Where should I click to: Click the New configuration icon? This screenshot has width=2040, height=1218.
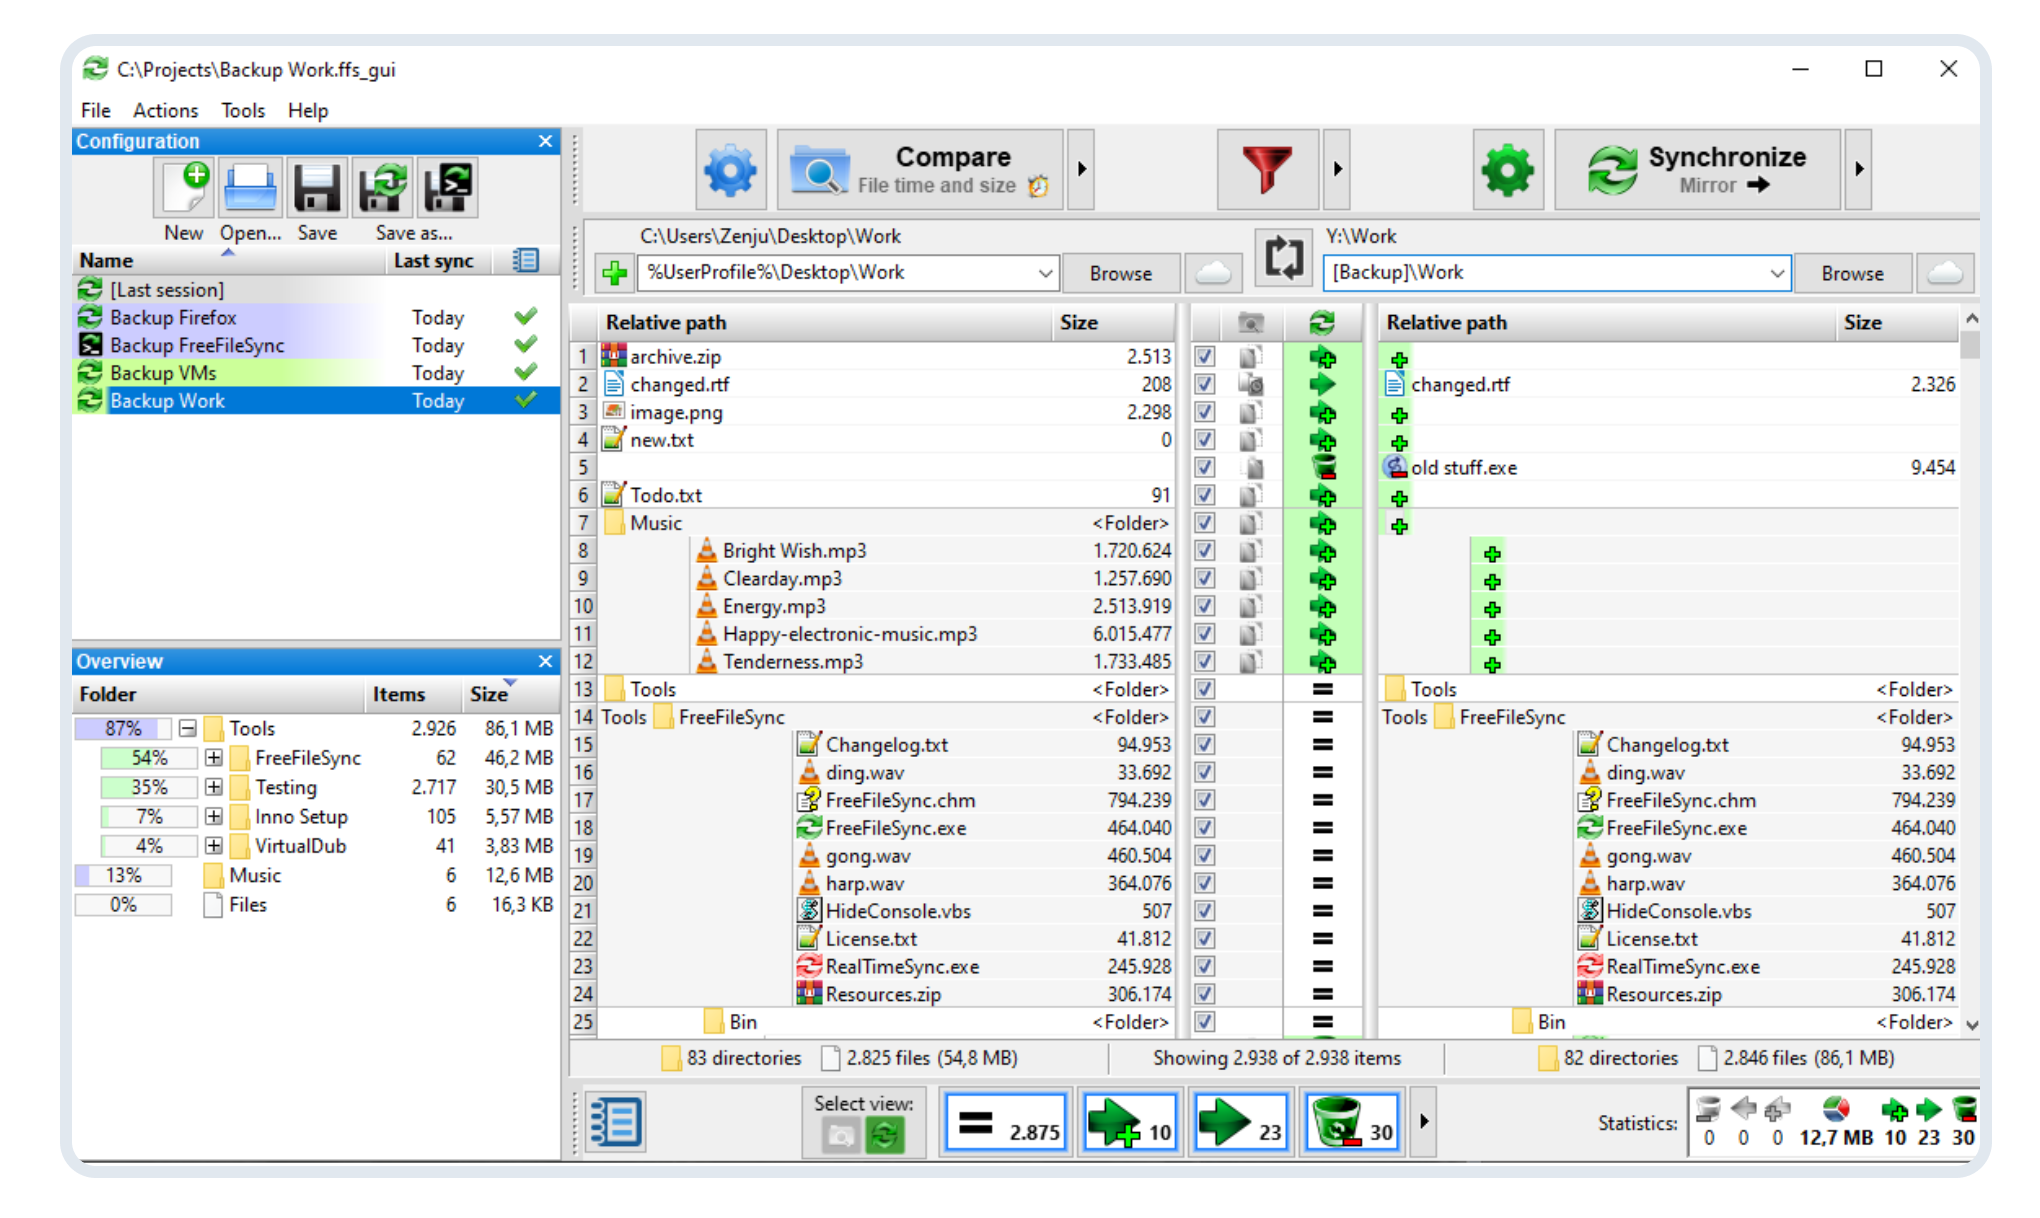pos(184,188)
